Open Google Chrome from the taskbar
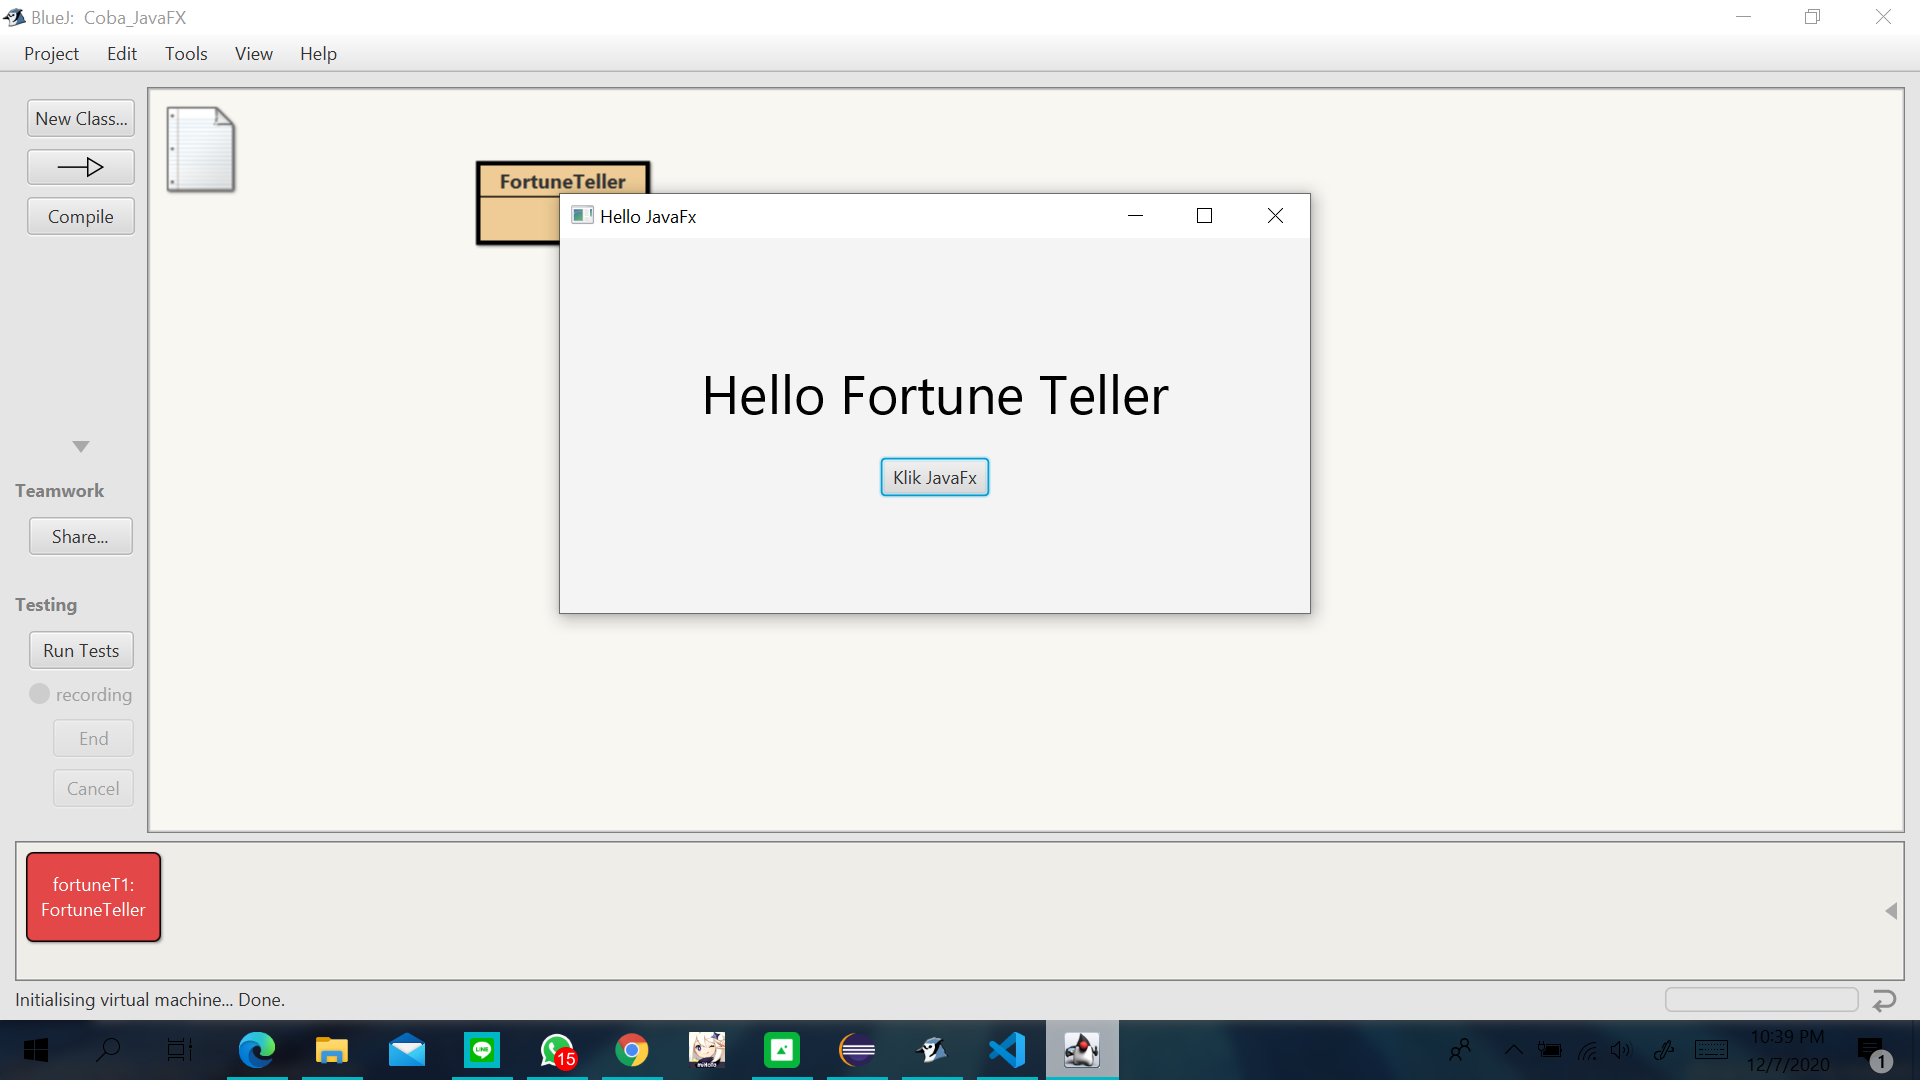Screen dimensions: 1920x1080 (x=631, y=1050)
